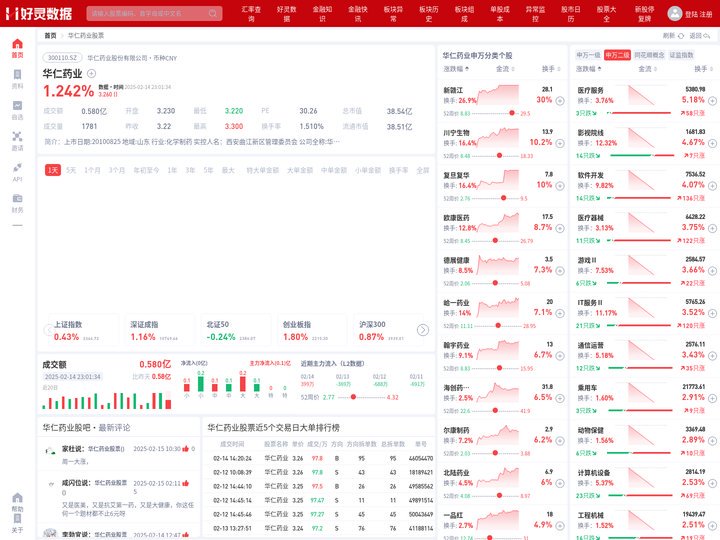Open the 上证指数 index card
Image resolution: width=720 pixels, height=540 pixels.
83,330
